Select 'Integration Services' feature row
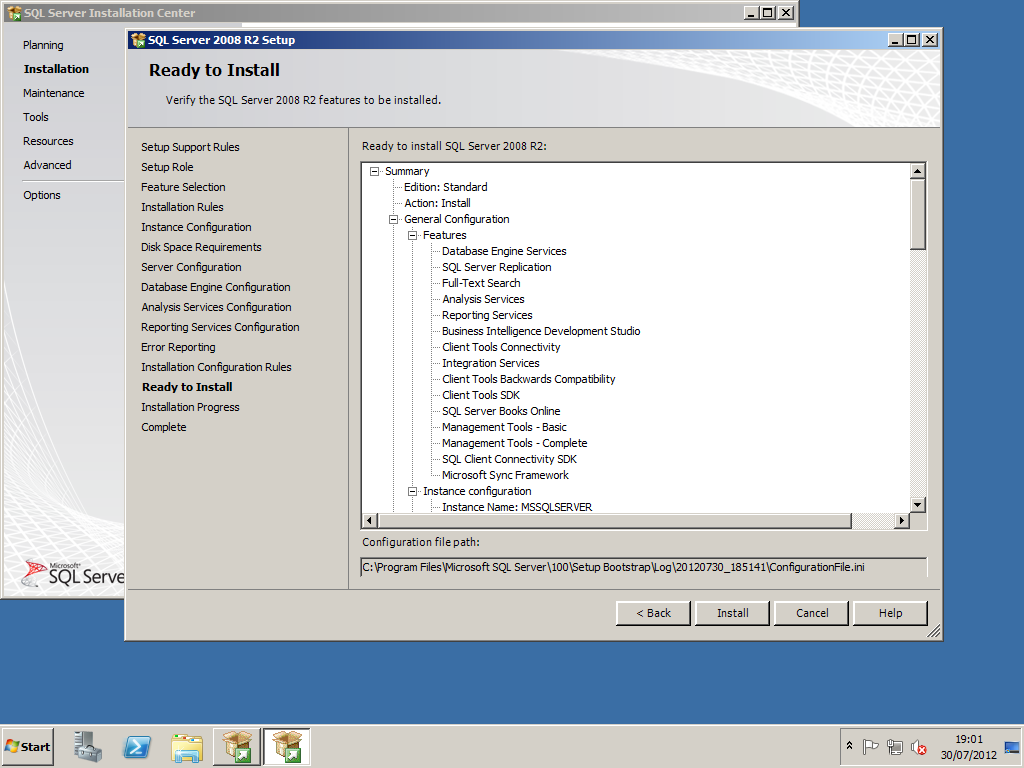Viewport: 1024px width, 768px height. (490, 363)
